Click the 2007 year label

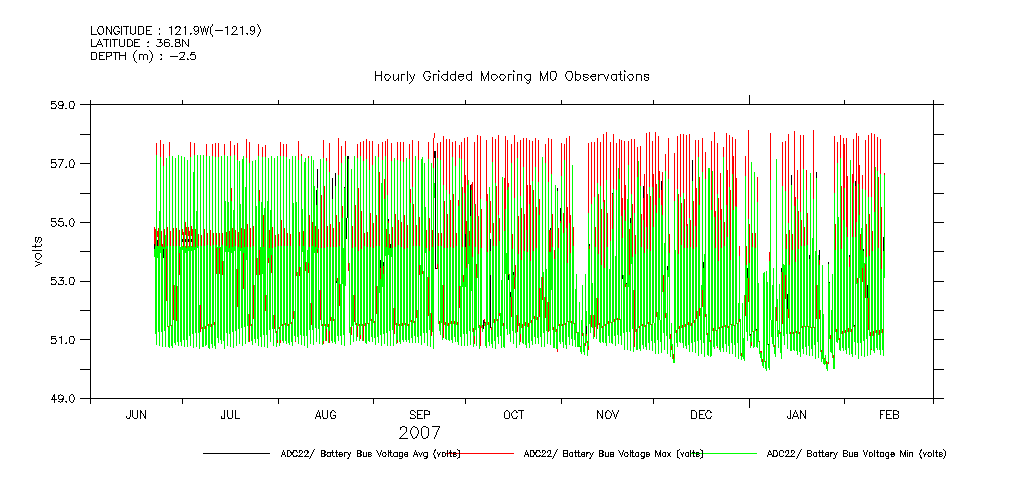coord(419,433)
